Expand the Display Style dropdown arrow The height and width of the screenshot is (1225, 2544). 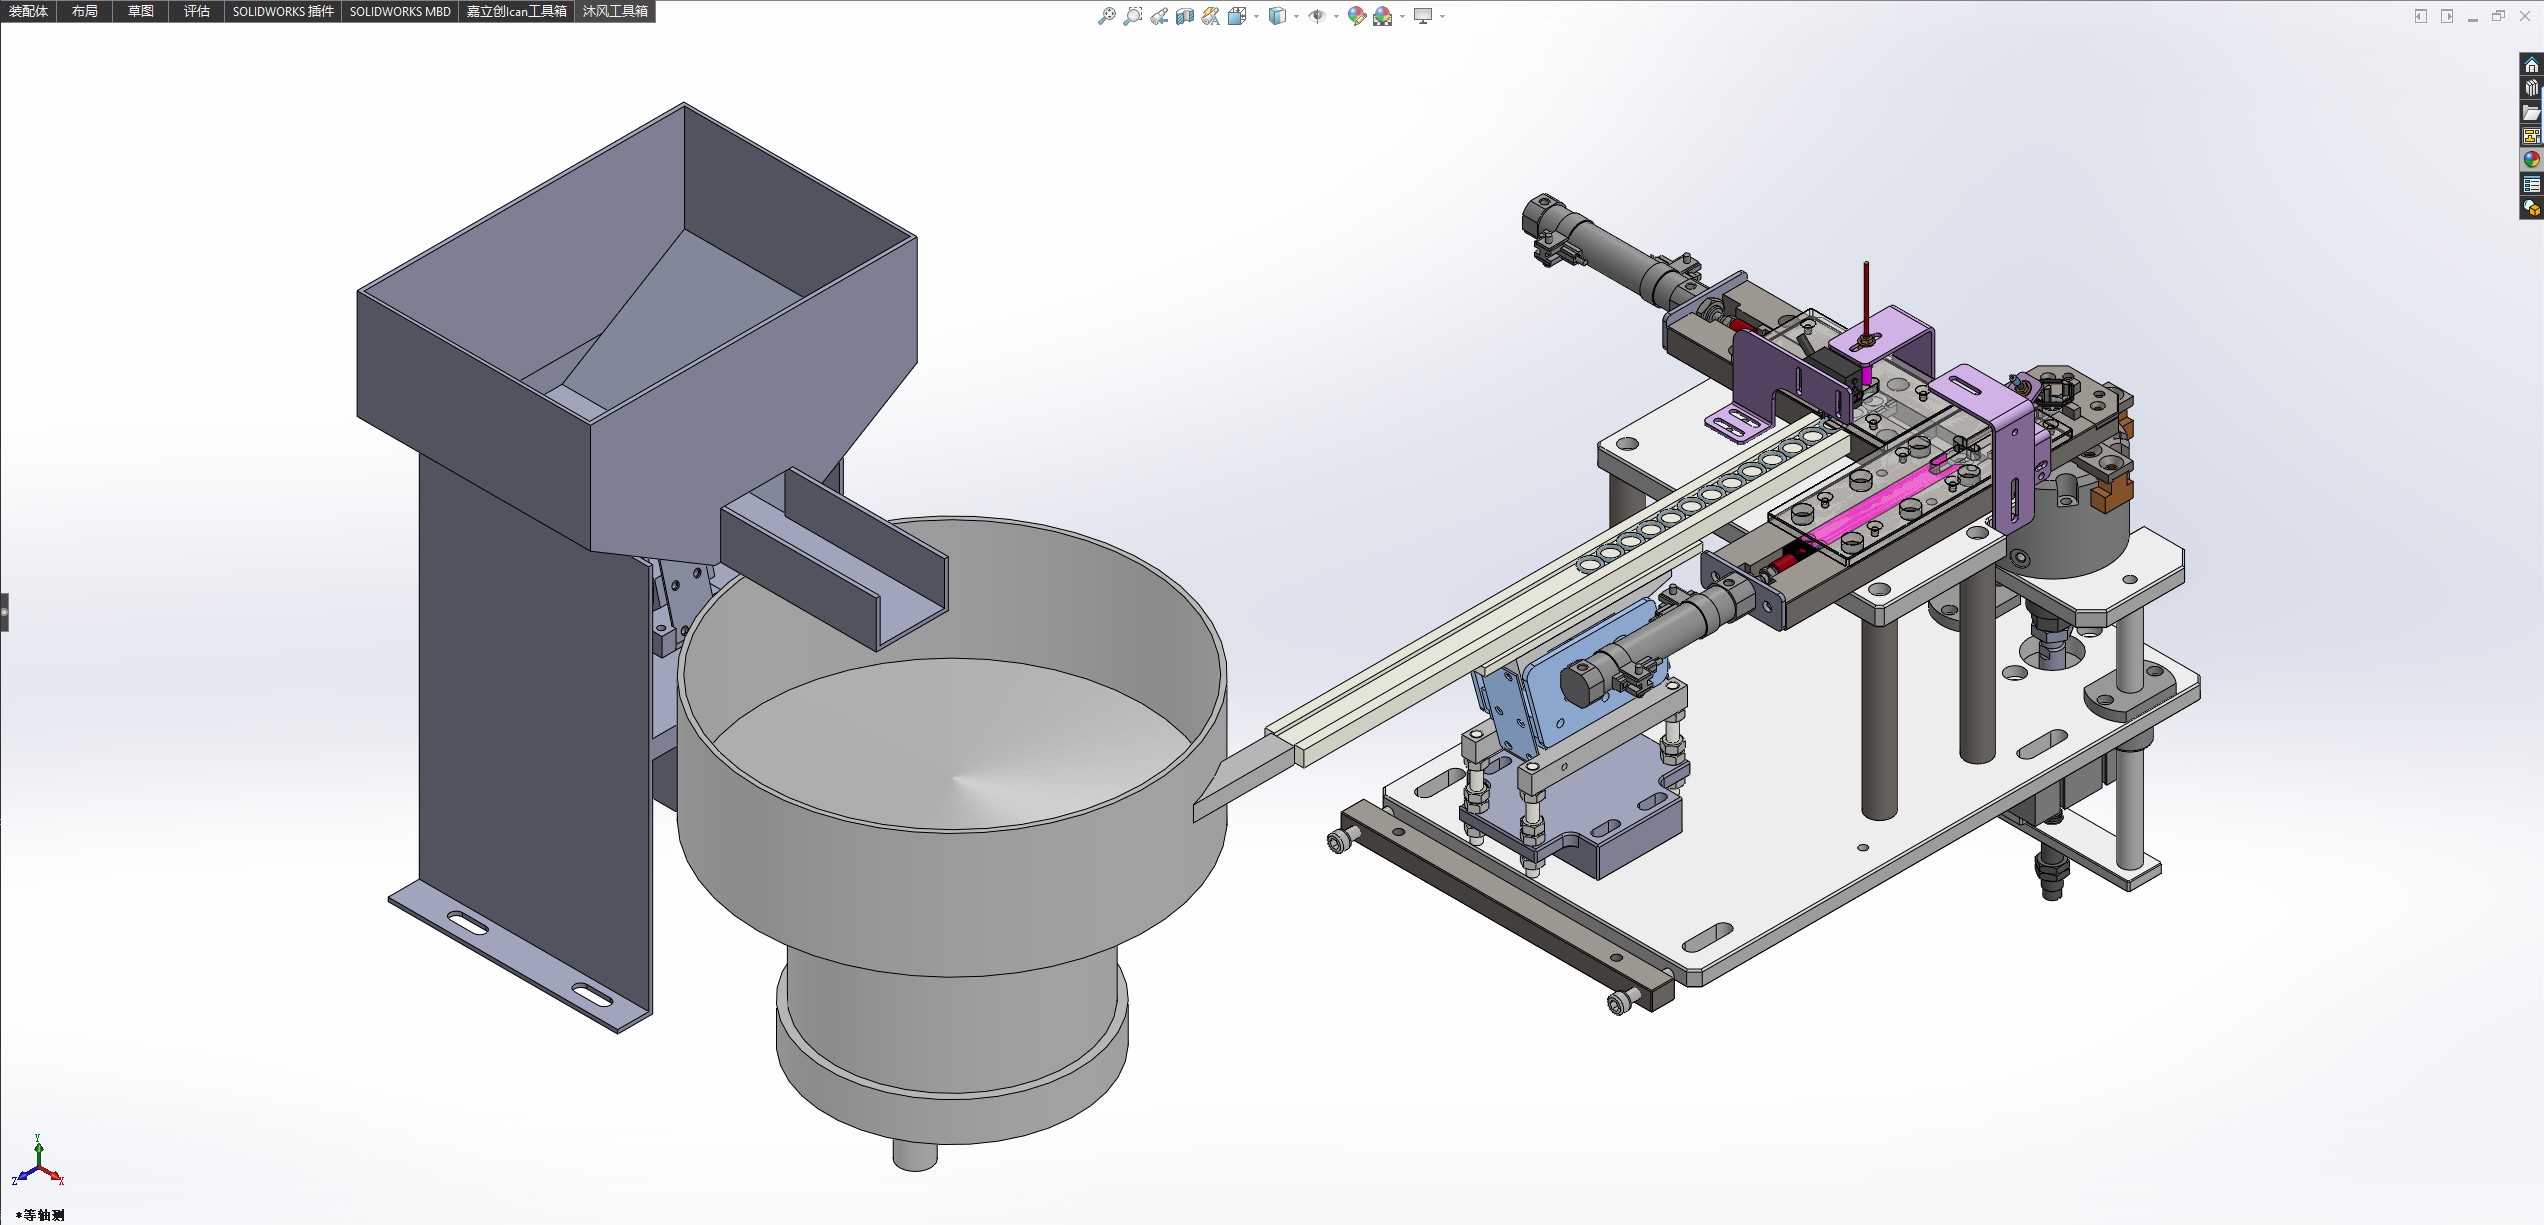pos(1296,16)
